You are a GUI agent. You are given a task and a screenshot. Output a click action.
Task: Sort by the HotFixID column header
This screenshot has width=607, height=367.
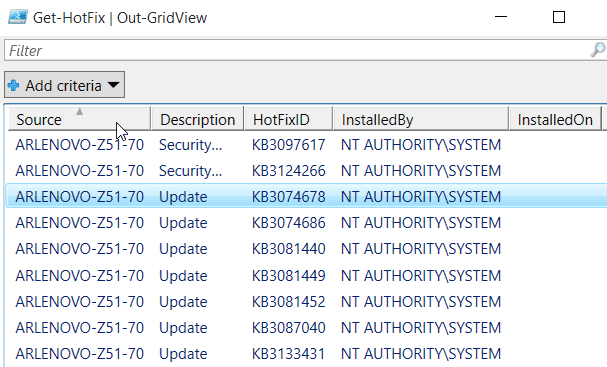pyautogui.click(x=288, y=120)
